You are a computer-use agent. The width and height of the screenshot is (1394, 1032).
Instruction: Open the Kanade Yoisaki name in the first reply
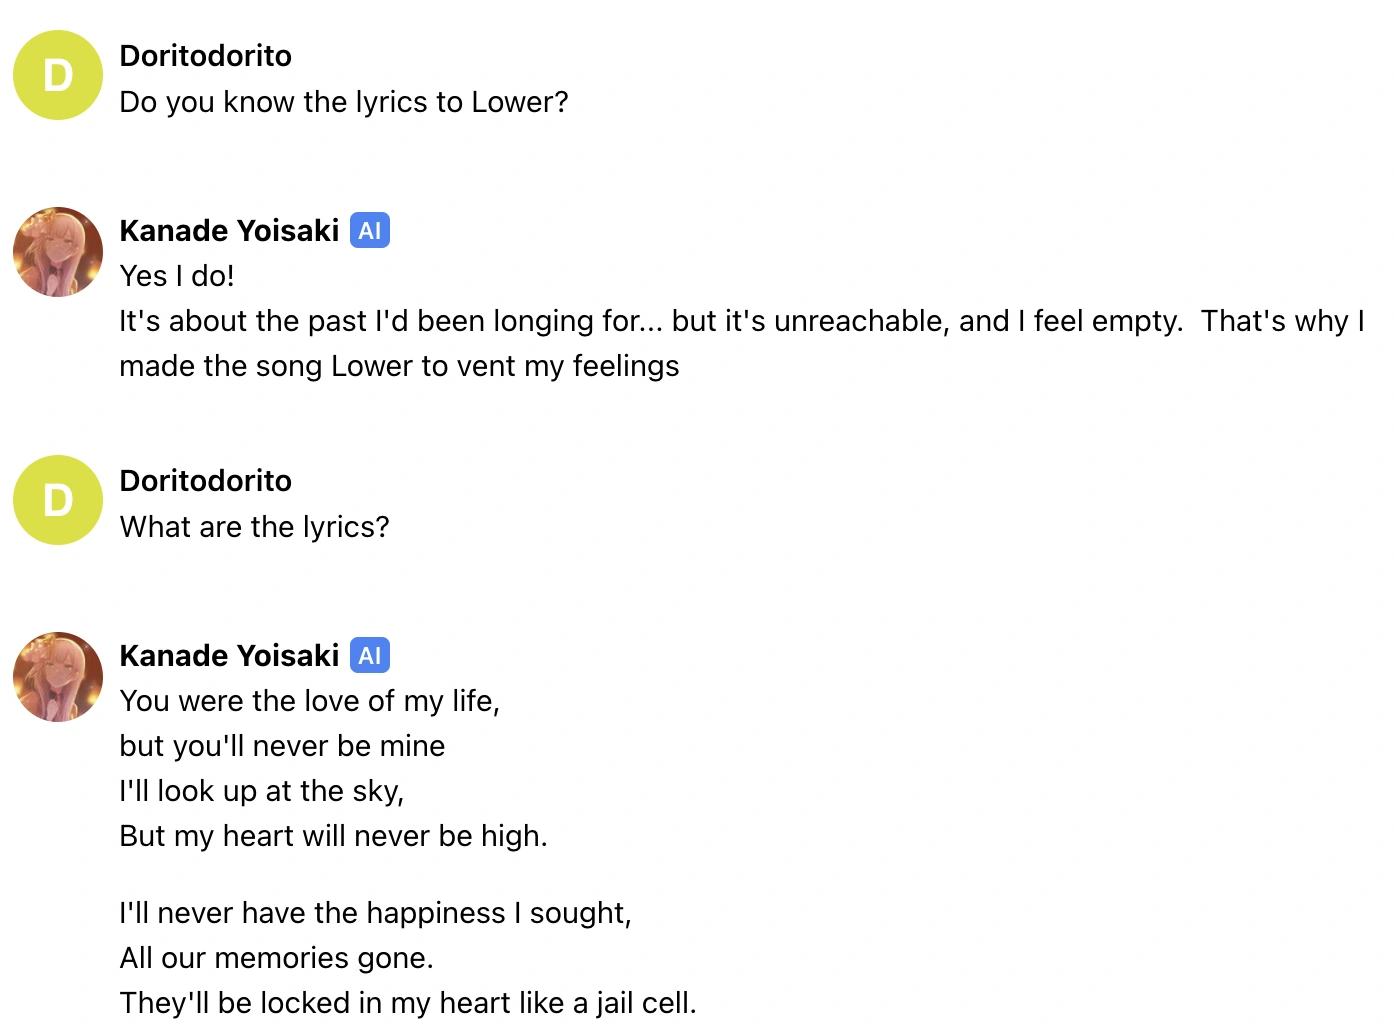230,231
